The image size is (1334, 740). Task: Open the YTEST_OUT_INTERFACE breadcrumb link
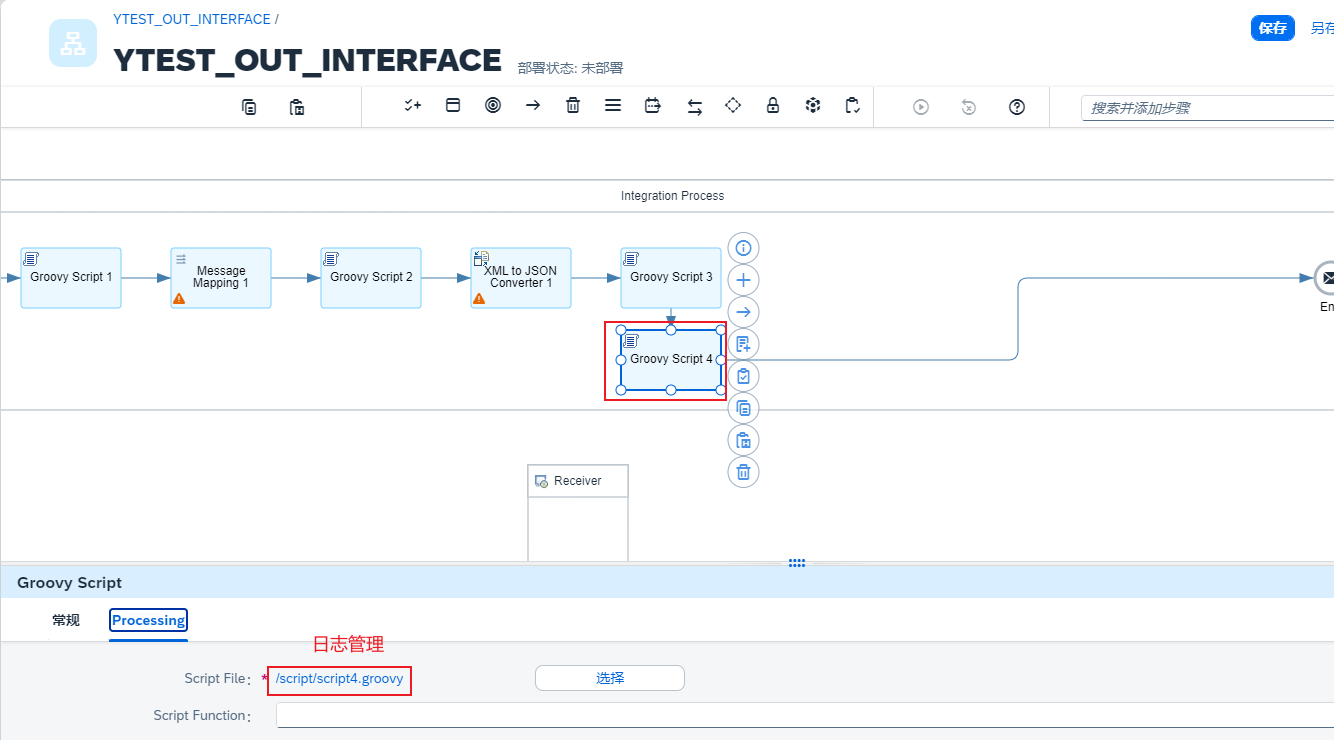(x=191, y=19)
